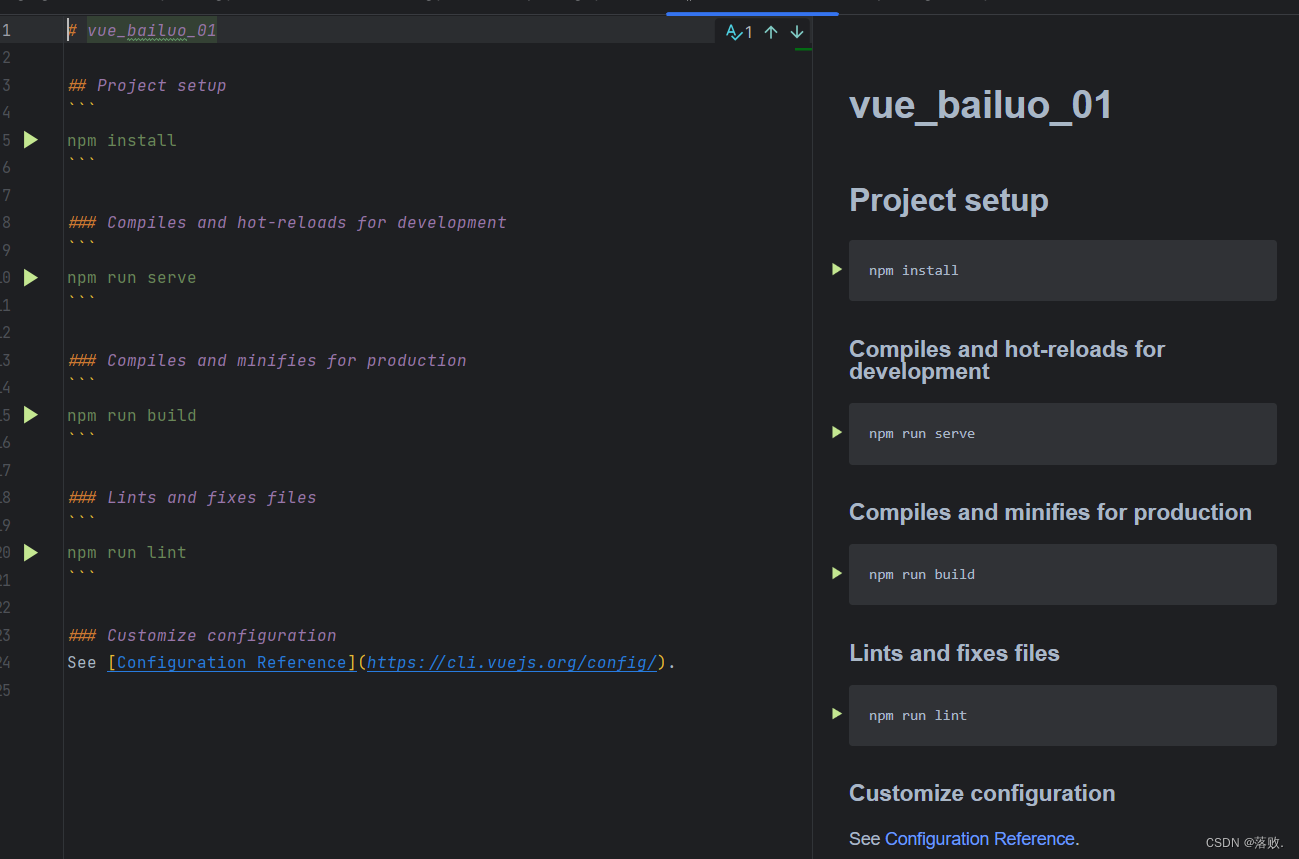Click run arrow beside npm run serve in preview
The height and width of the screenshot is (859, 1299).
tap(837, 432)
